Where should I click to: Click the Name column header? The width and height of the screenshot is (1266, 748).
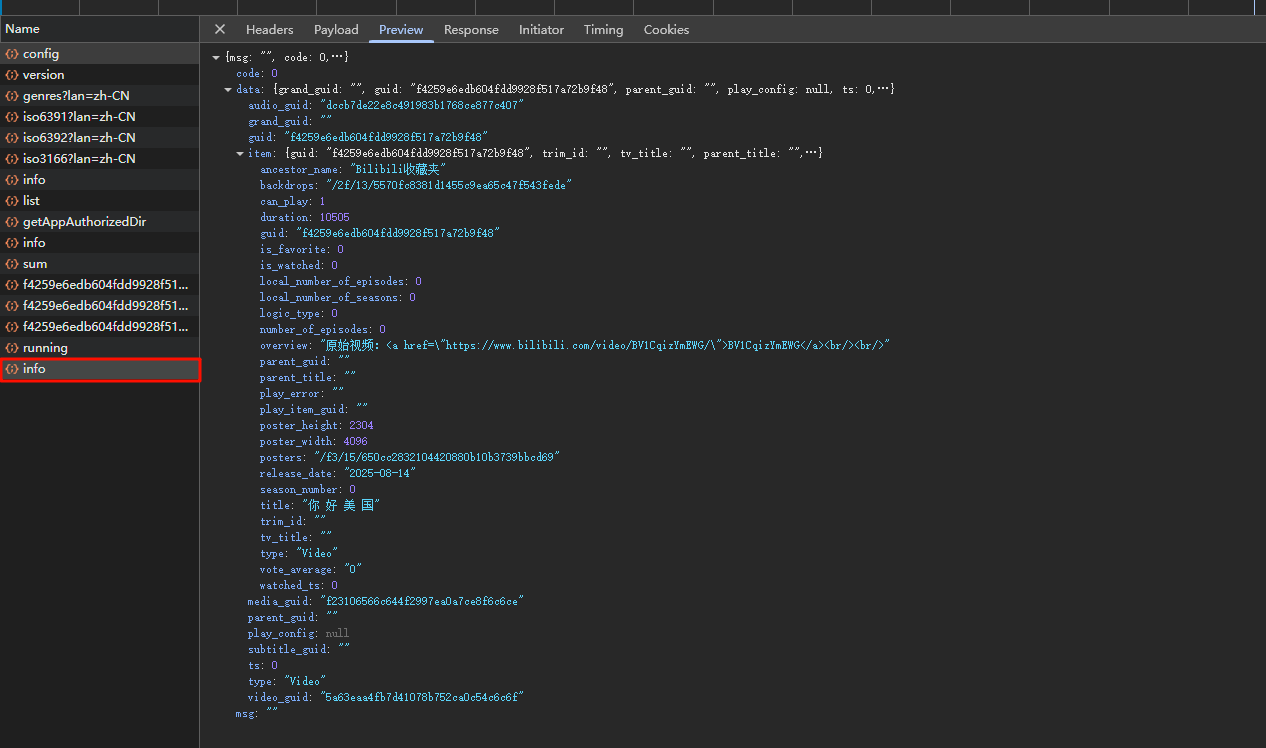tap(23, 29)
